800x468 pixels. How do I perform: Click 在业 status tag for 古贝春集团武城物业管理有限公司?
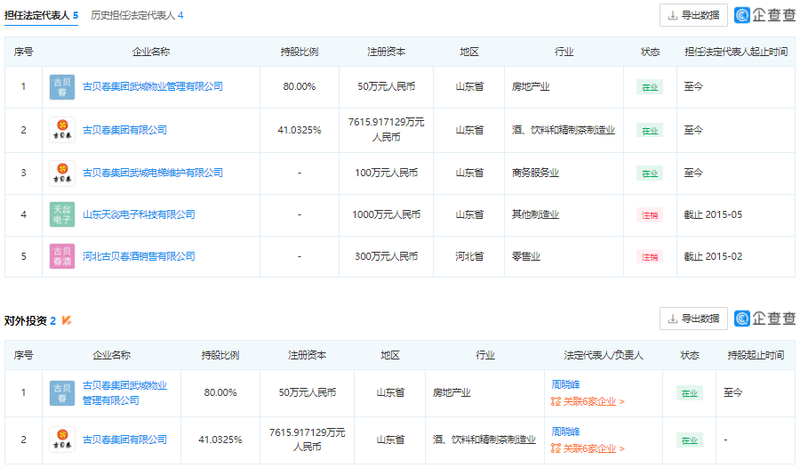coord(649,87)
